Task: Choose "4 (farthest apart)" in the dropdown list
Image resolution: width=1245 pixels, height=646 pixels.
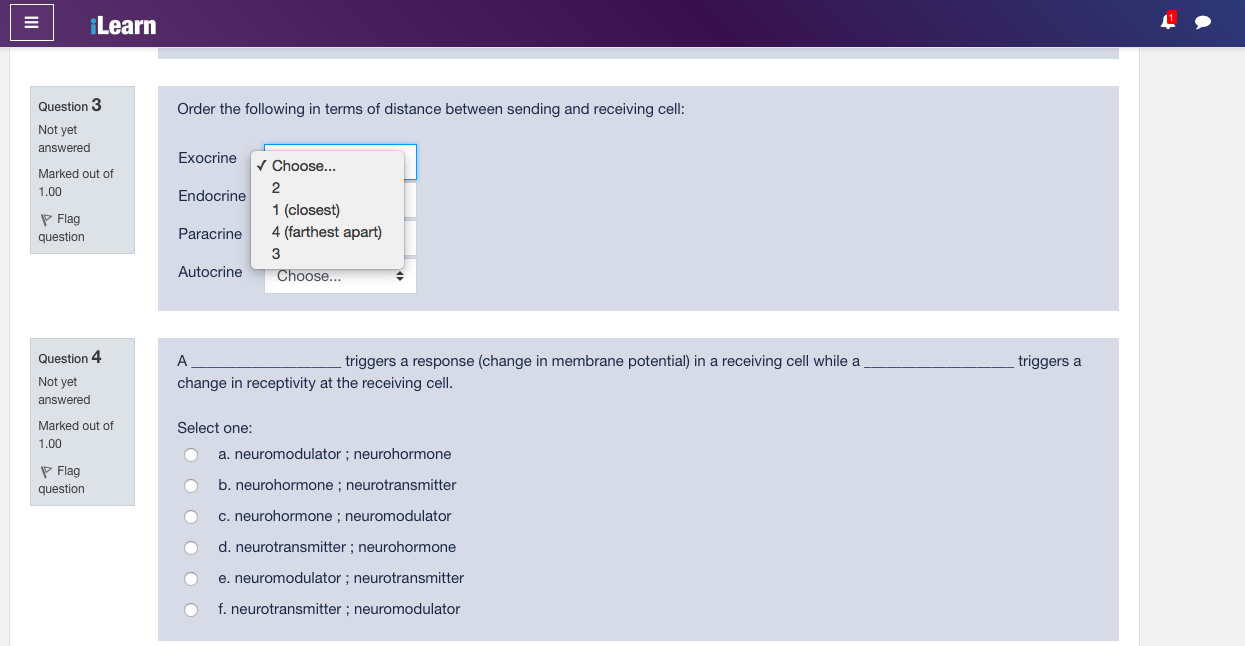Action: click(327, 232)
